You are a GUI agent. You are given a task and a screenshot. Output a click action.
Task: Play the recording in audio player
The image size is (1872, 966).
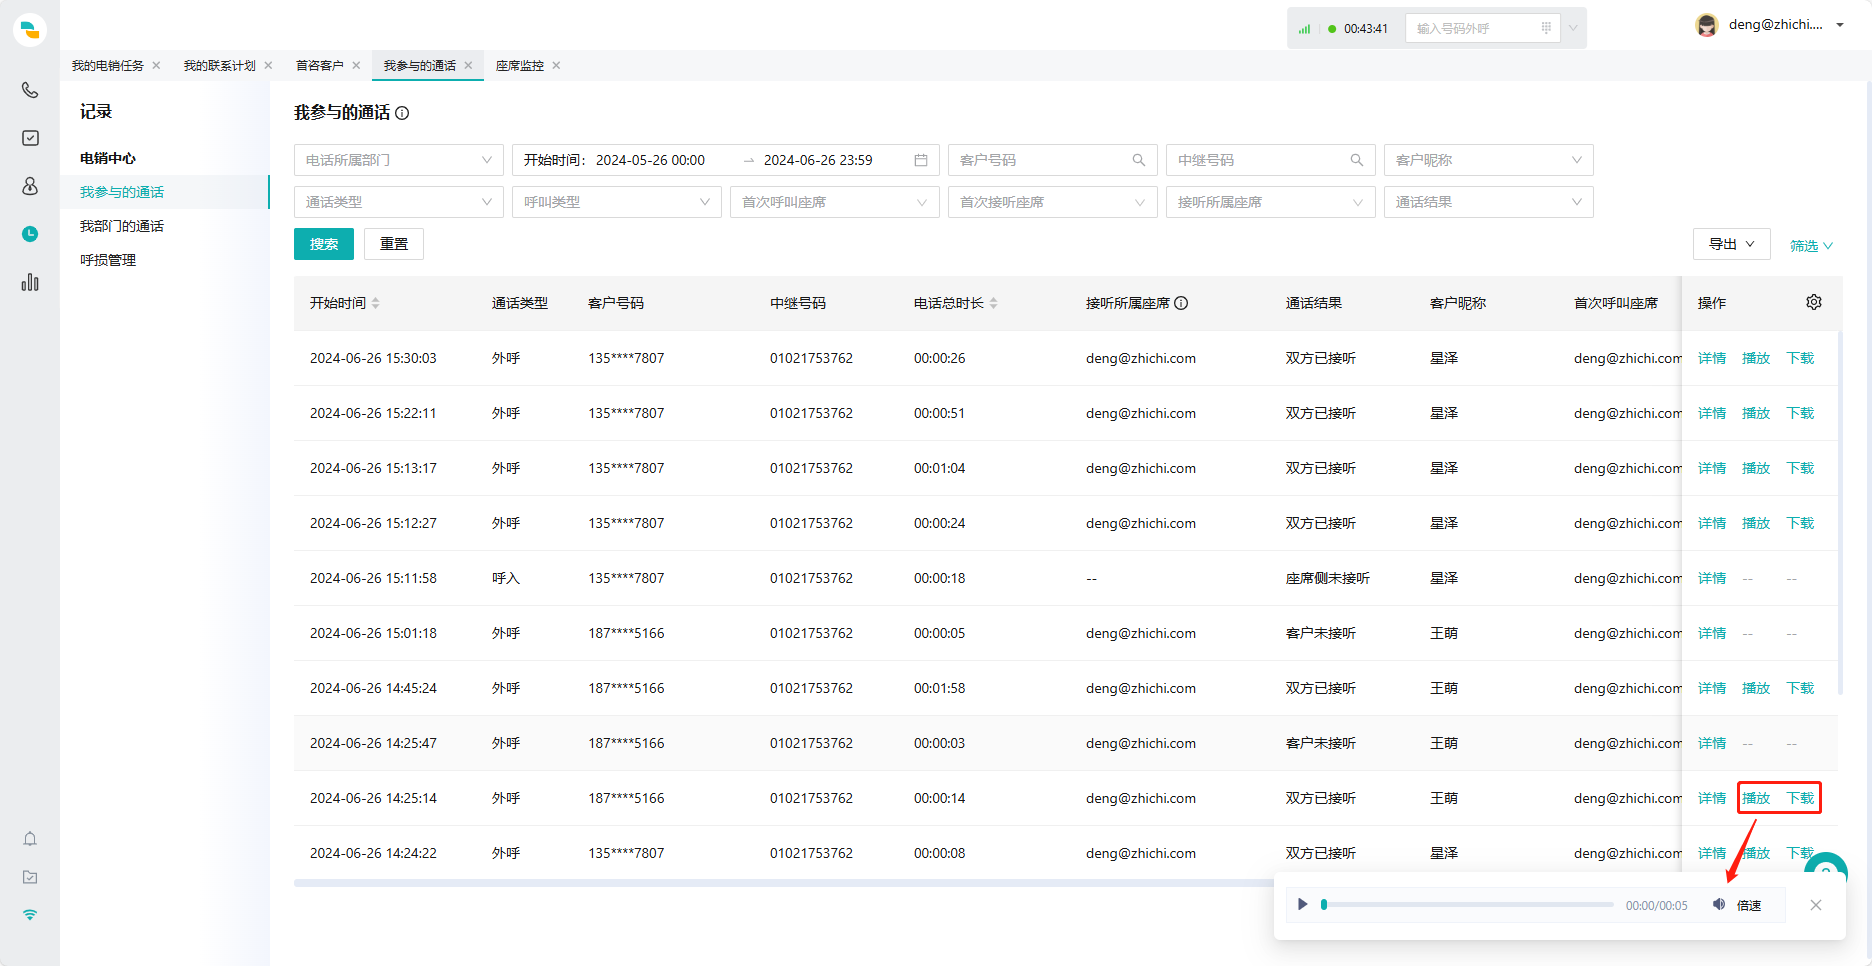[x=1302, y=904]
